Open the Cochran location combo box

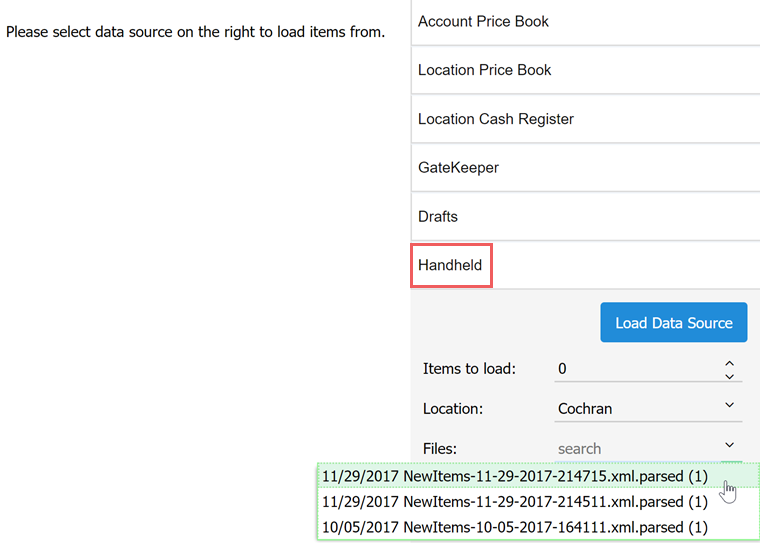[x=648, y=409]
